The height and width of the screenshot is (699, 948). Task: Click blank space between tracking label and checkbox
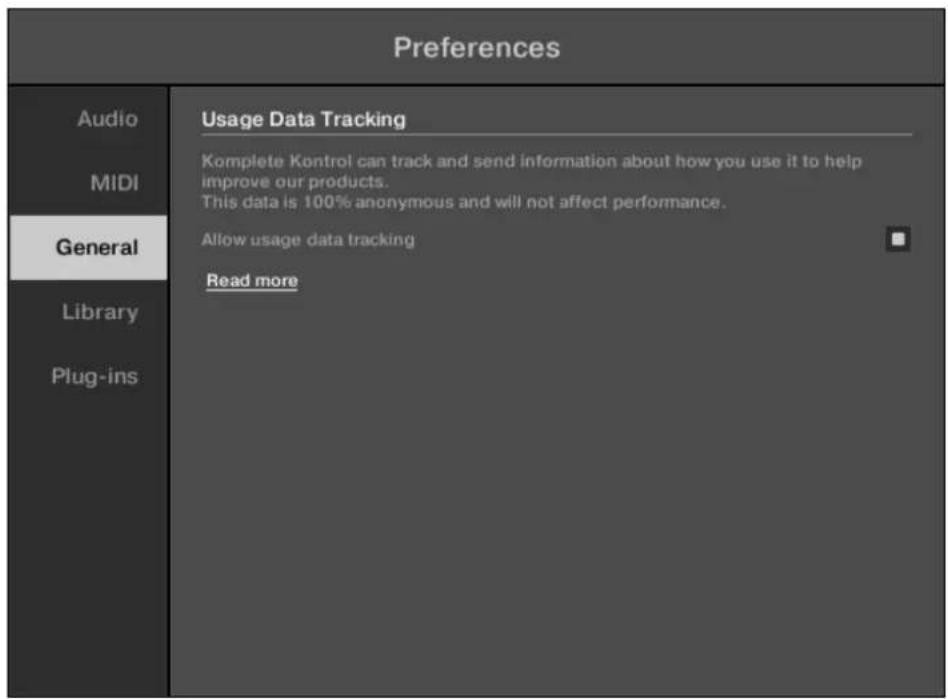(650, 240)
